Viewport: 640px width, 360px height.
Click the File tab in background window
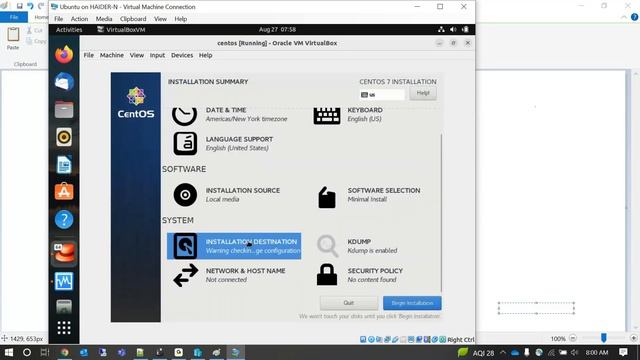pos(14,17)
